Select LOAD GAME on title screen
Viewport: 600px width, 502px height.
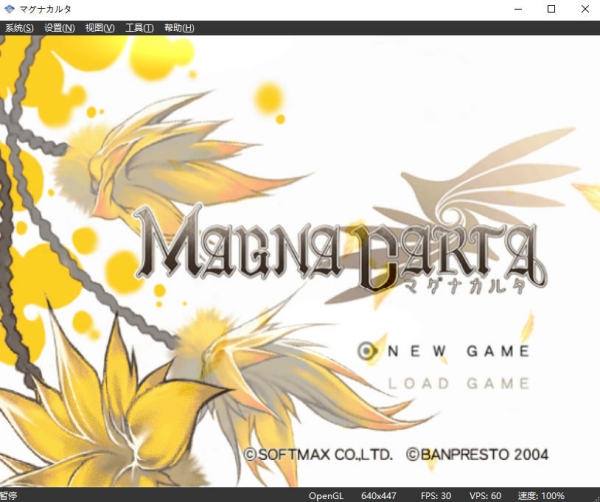coord(459,383)
